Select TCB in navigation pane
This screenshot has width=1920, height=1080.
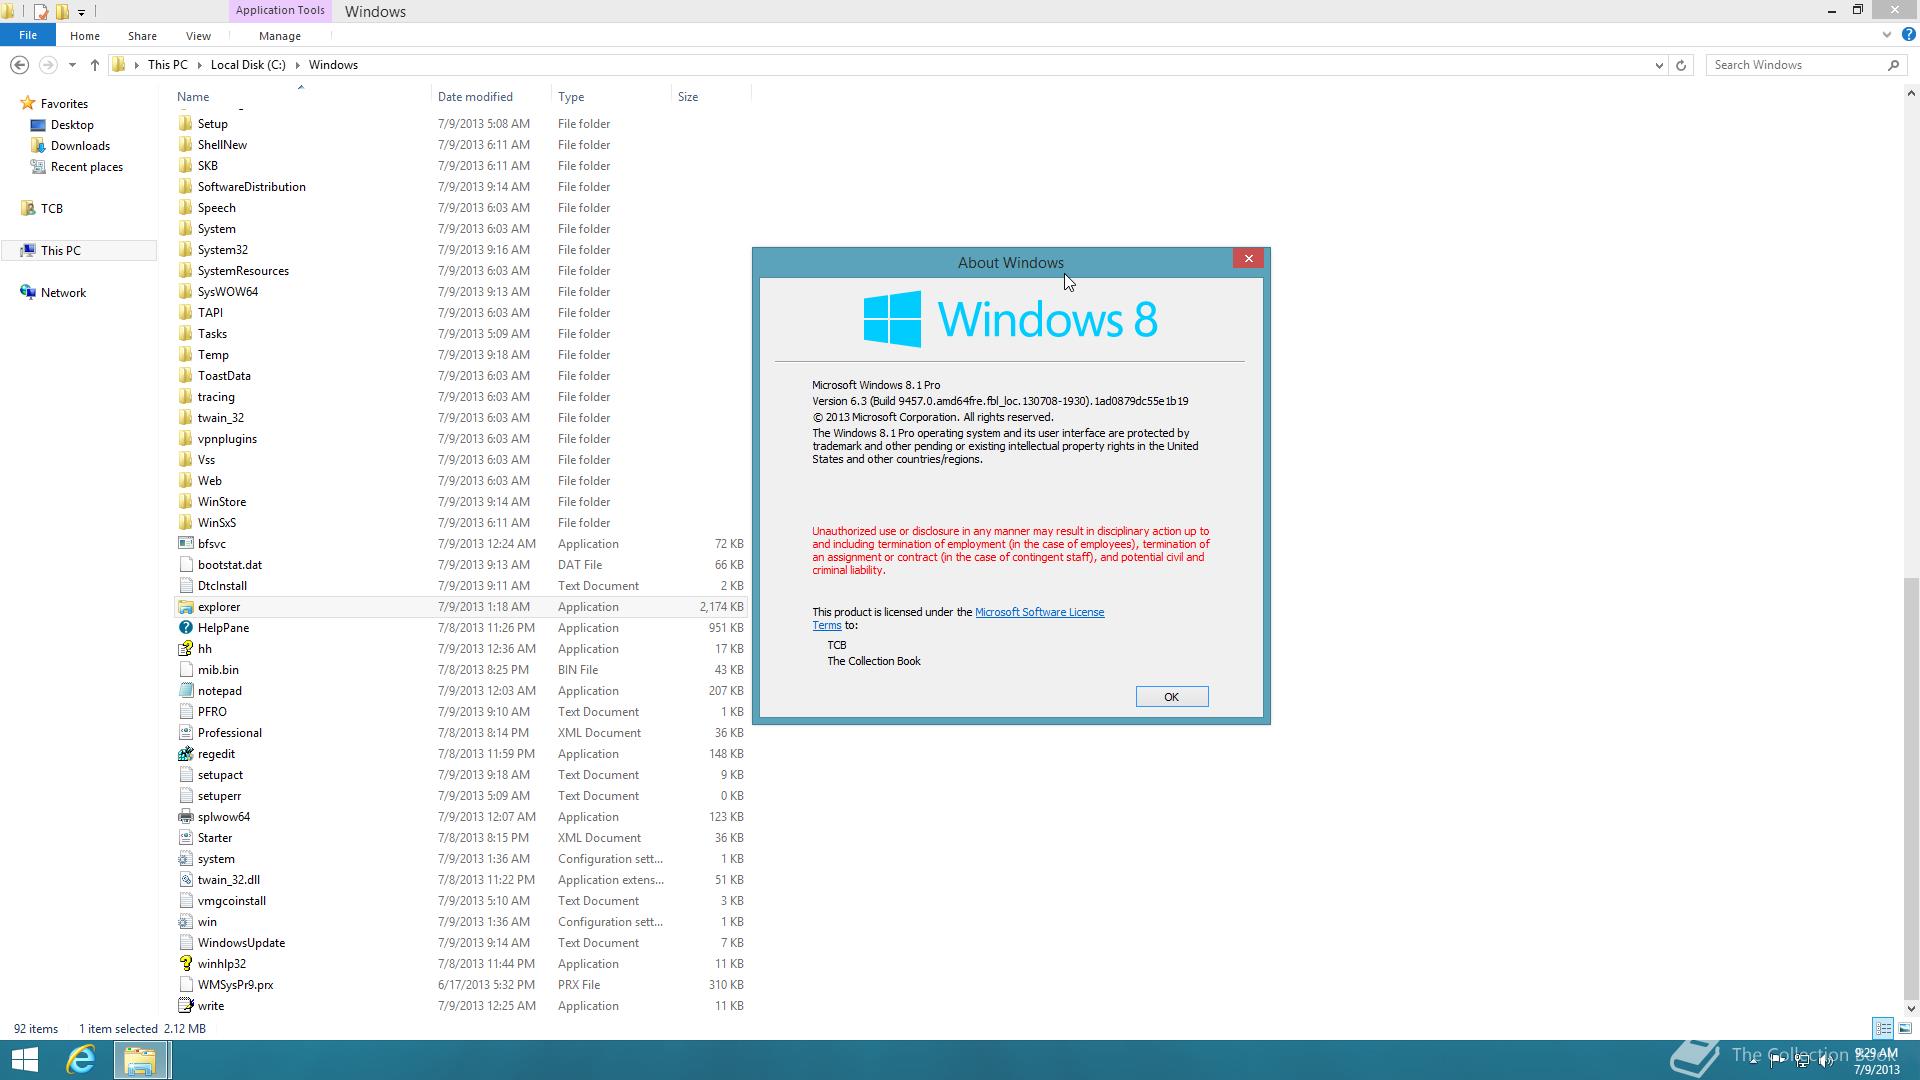click(51, 209)
